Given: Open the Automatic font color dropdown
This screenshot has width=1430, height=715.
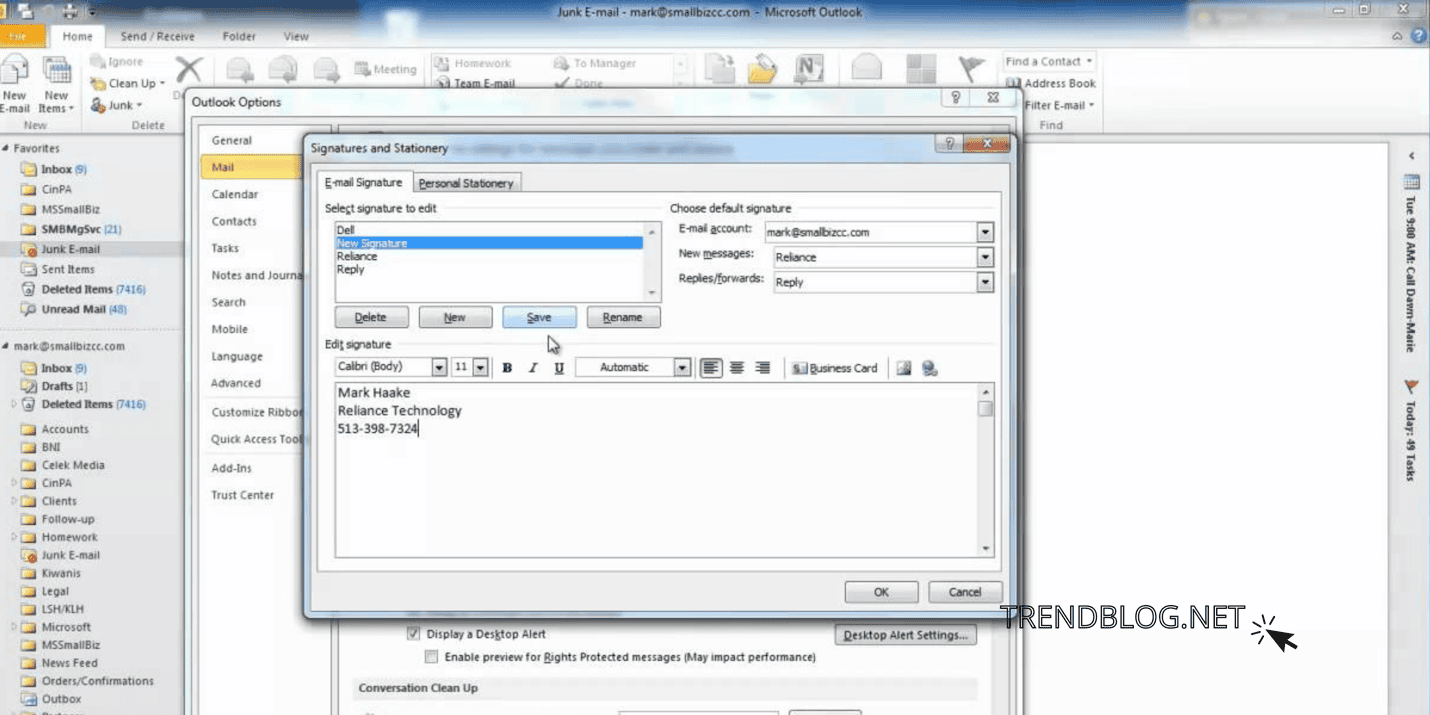Looking at the screenshot, I should point(682,367).
